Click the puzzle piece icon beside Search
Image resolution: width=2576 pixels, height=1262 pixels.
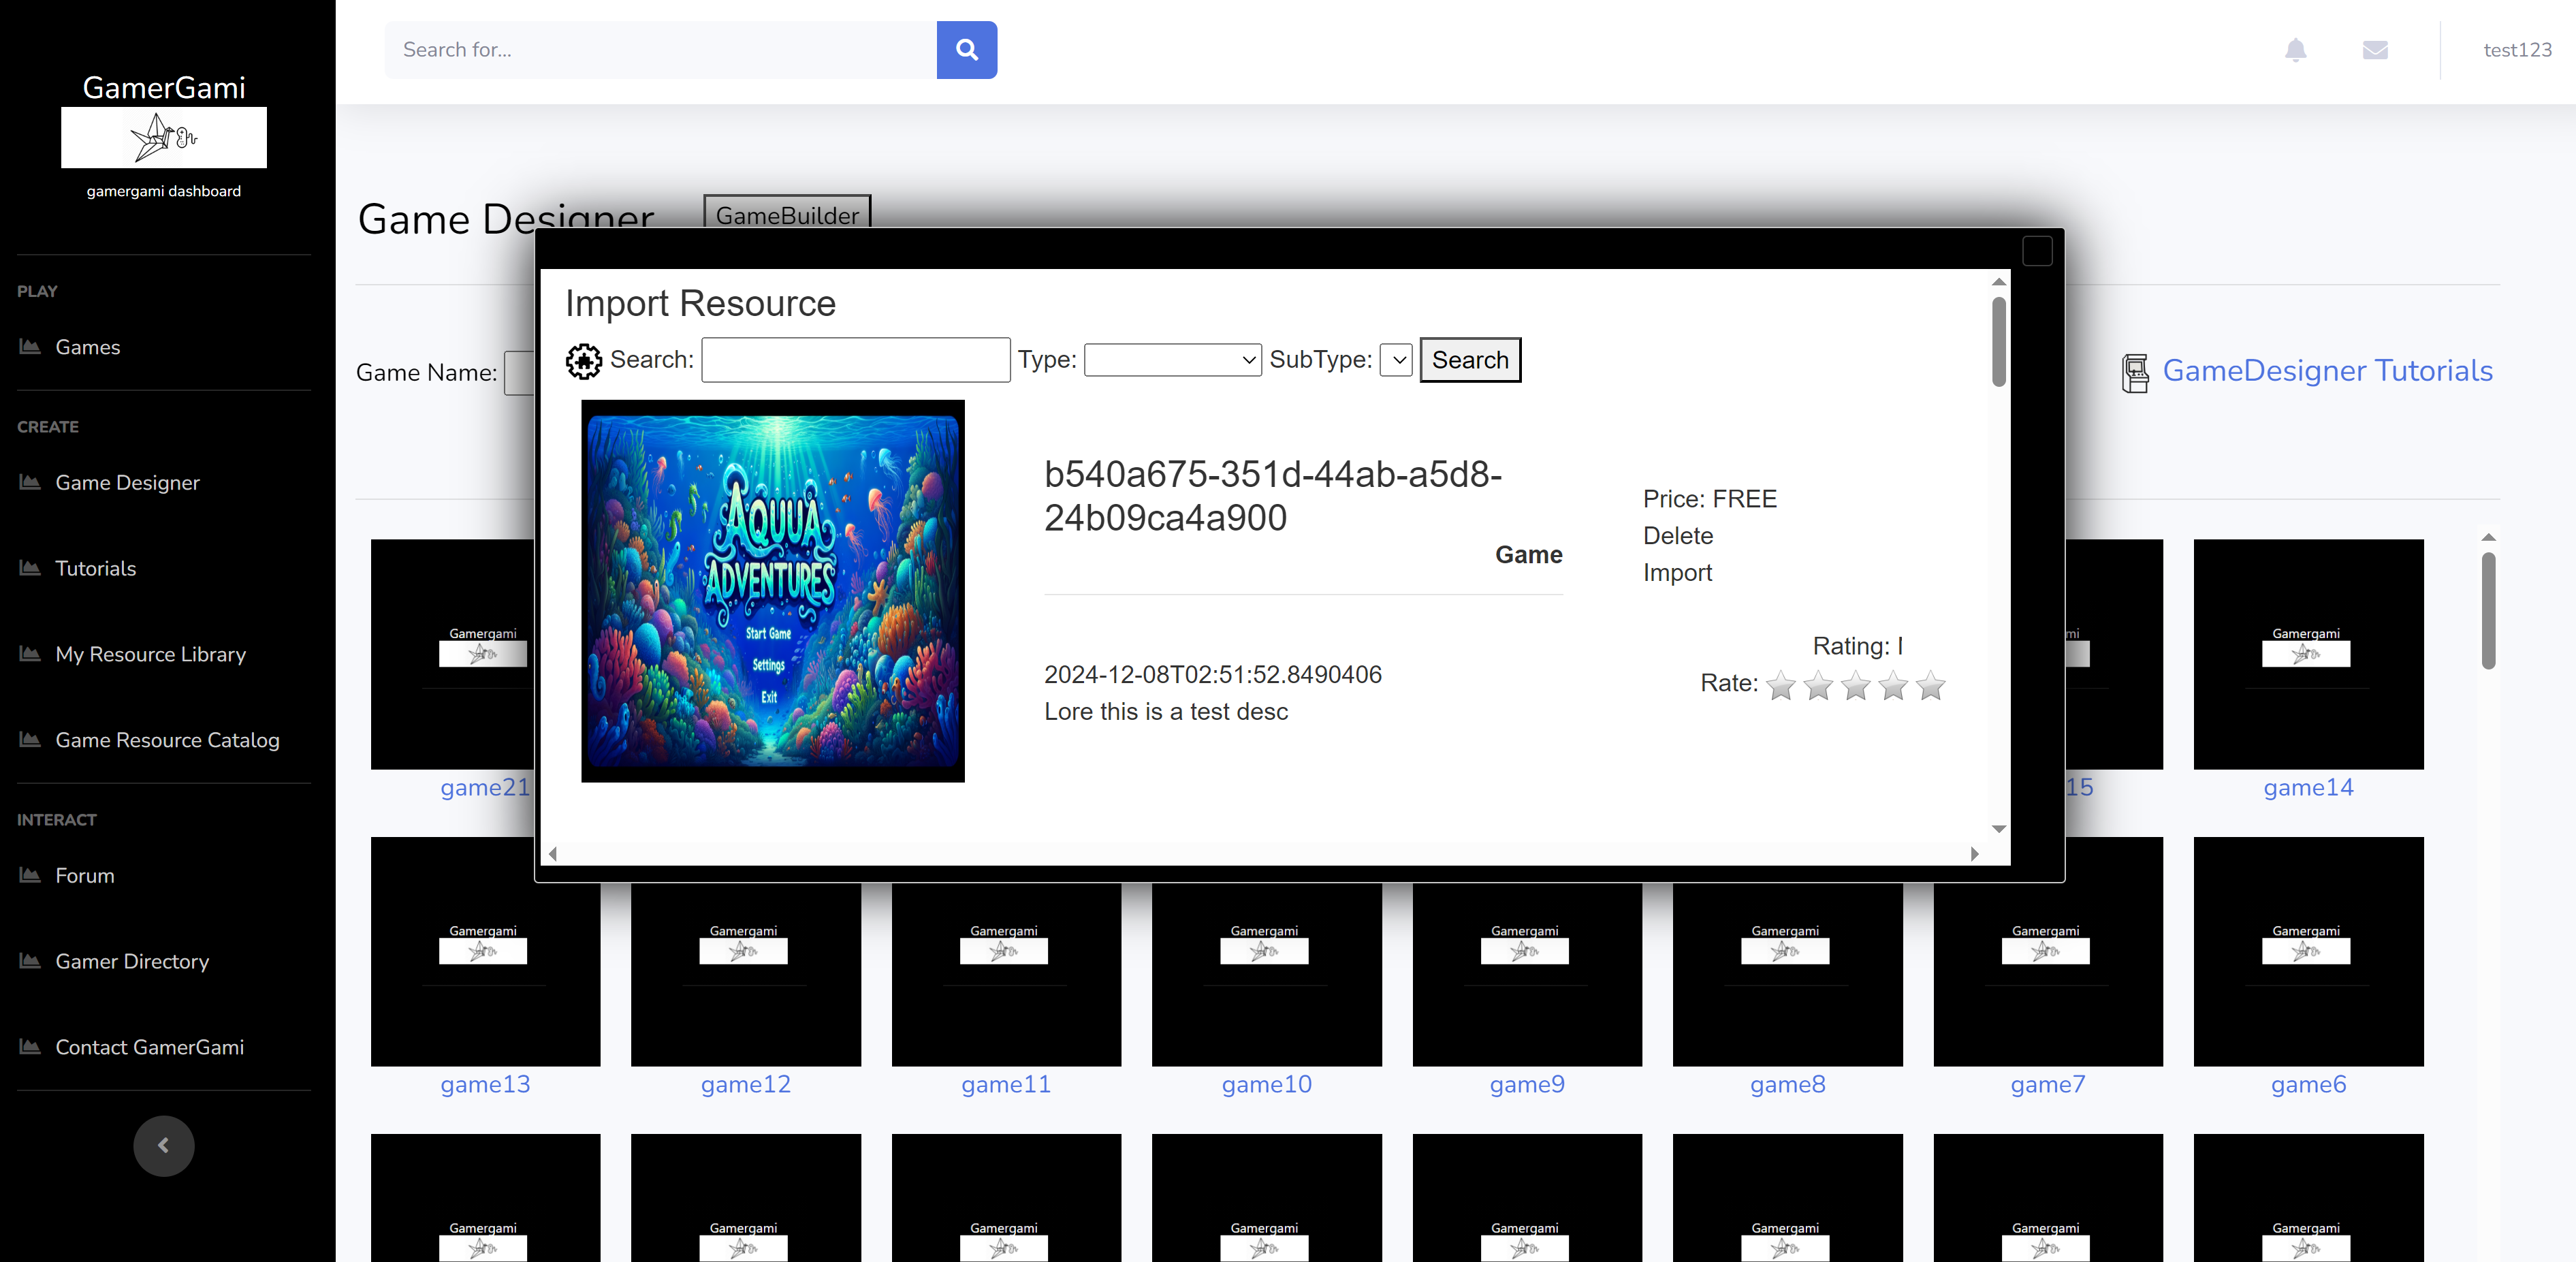[x=584, y=361]
